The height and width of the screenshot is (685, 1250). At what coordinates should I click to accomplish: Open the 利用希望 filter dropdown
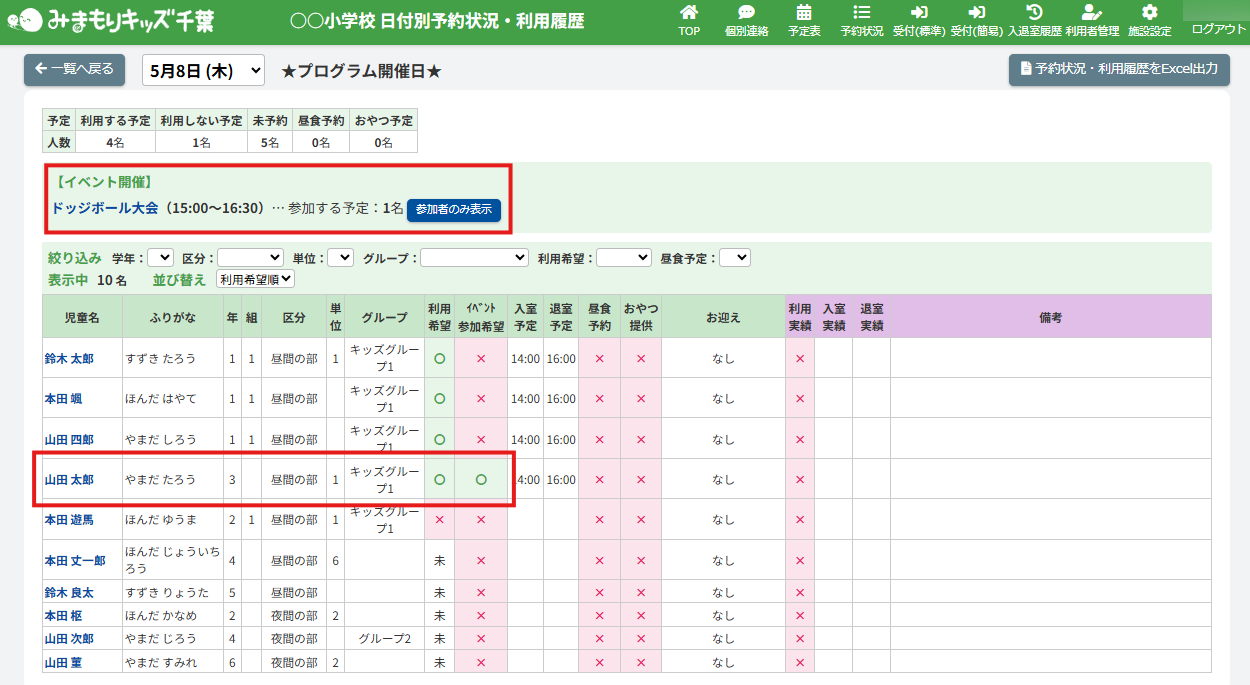[624, 258]
